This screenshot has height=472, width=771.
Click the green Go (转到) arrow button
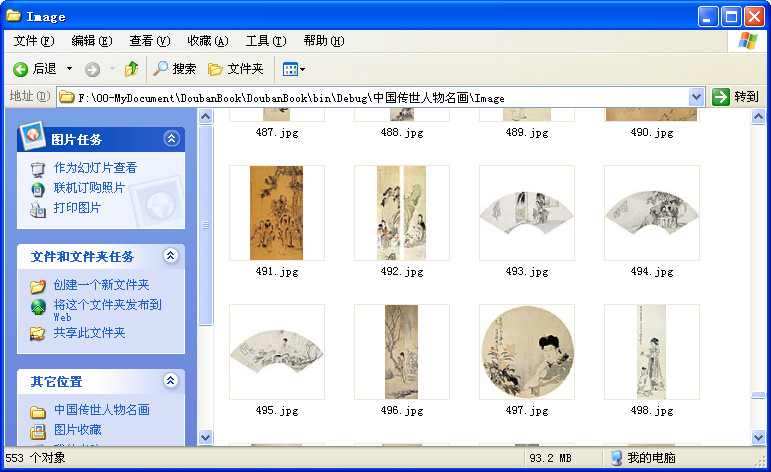point(720,97)
